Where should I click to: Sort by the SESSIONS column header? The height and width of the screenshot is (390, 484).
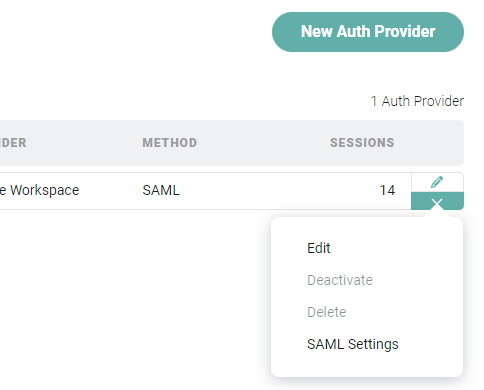362,143
